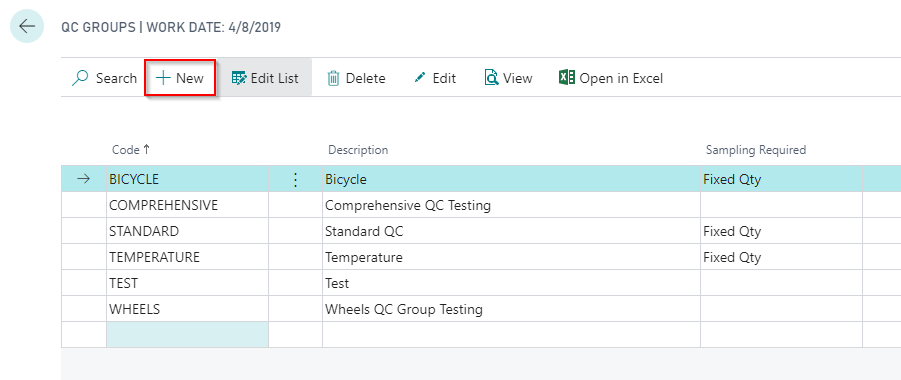
Task: Click the Comprehensive QC Testing description
Action: point(511,205)
